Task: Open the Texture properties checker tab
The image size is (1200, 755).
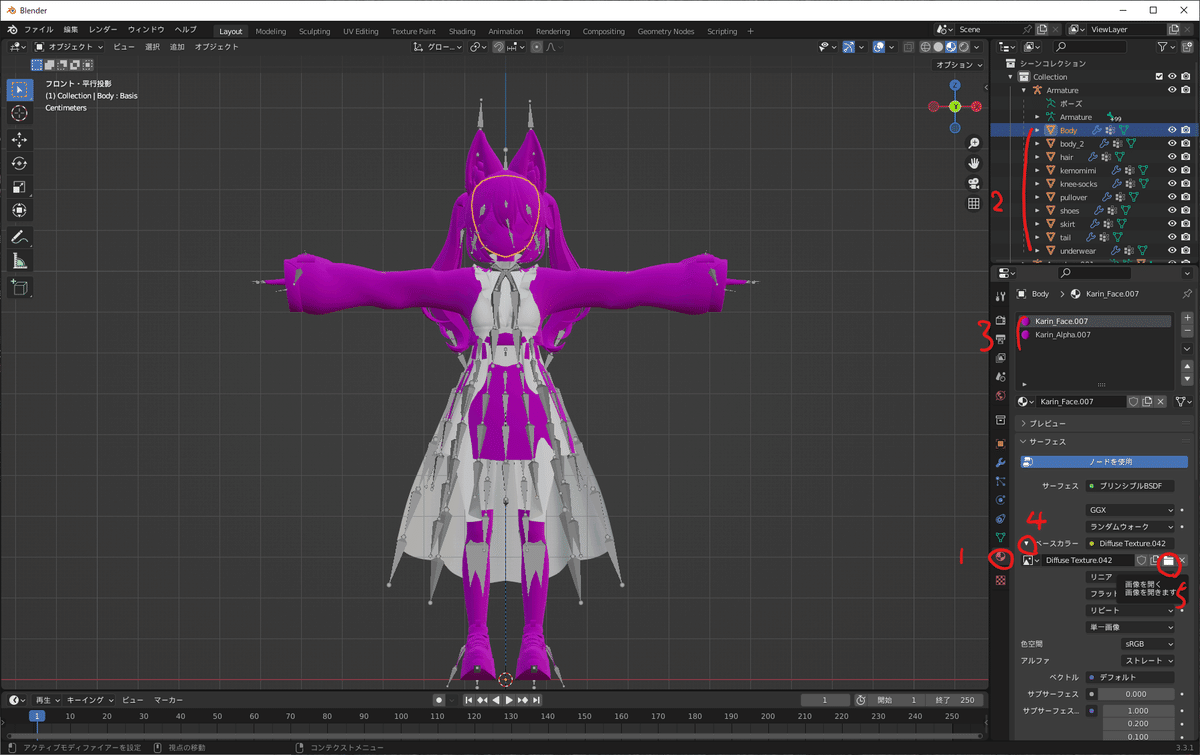Action: tap(1000, 580)
